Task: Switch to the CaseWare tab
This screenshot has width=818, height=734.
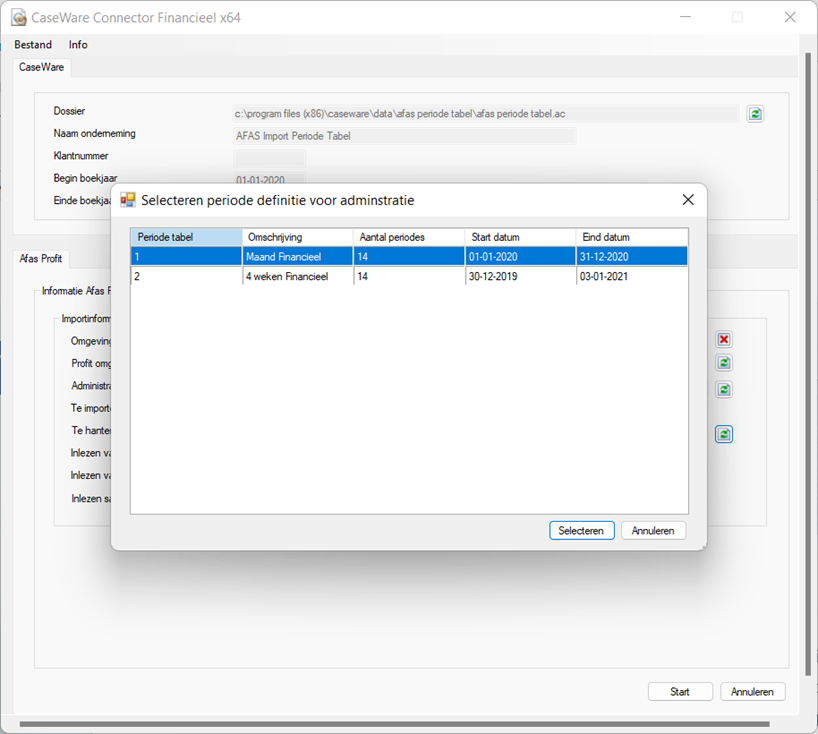Action: pos(42,67)
